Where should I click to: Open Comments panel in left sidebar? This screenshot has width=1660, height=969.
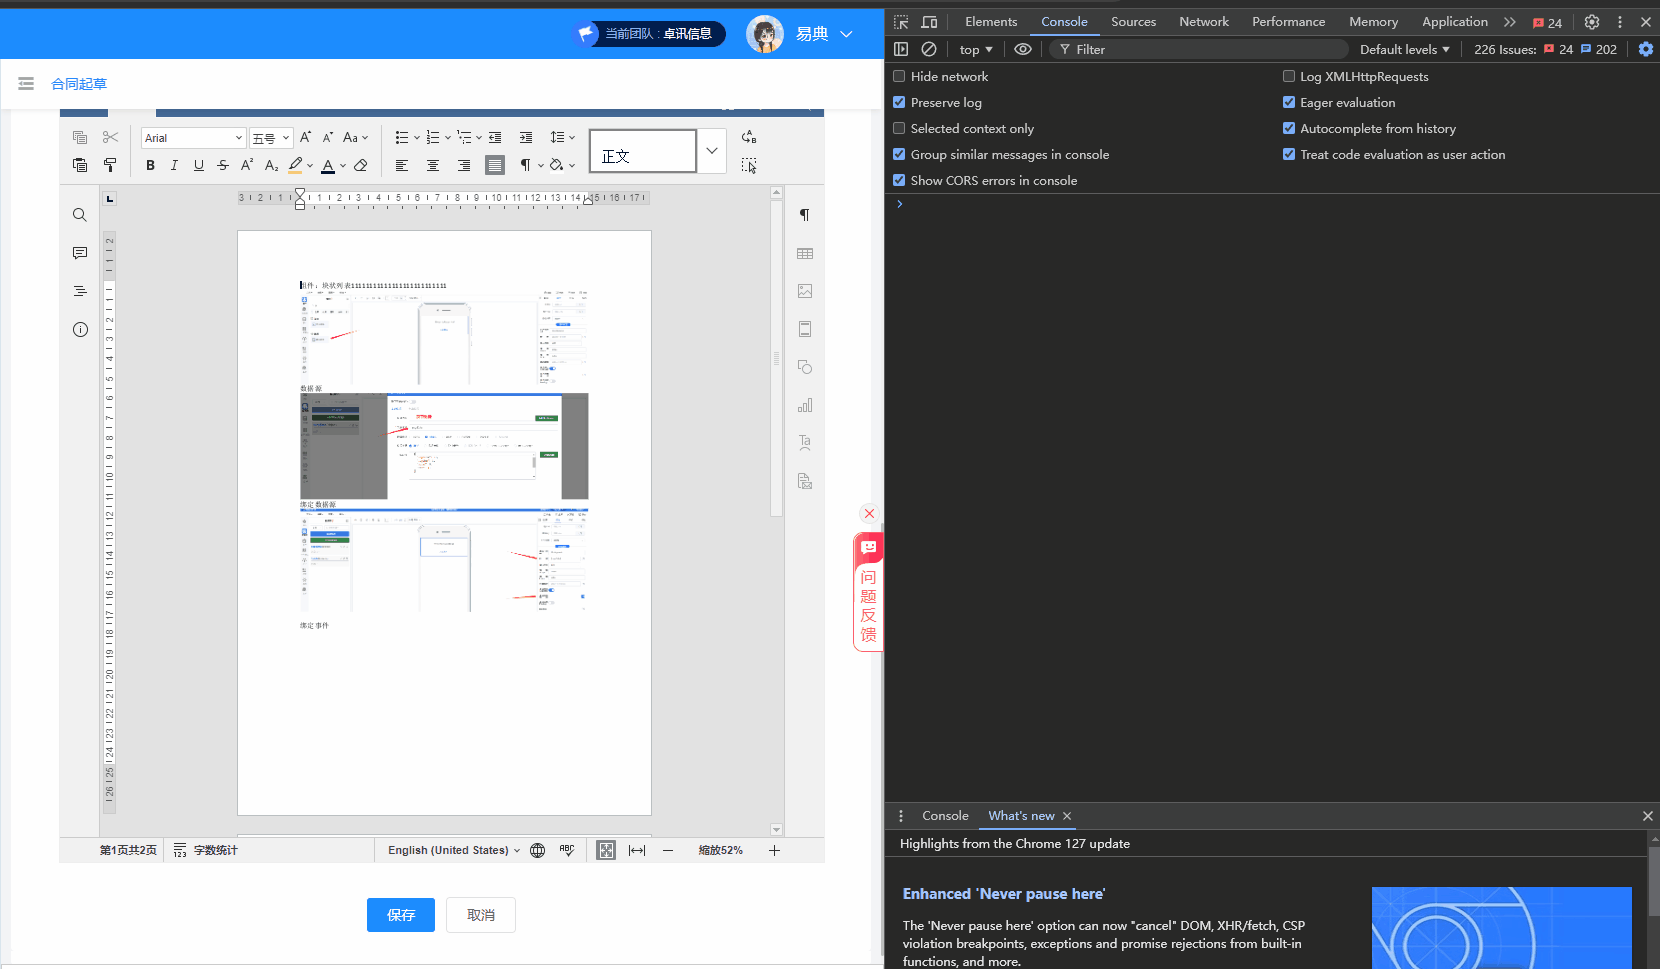80,253
